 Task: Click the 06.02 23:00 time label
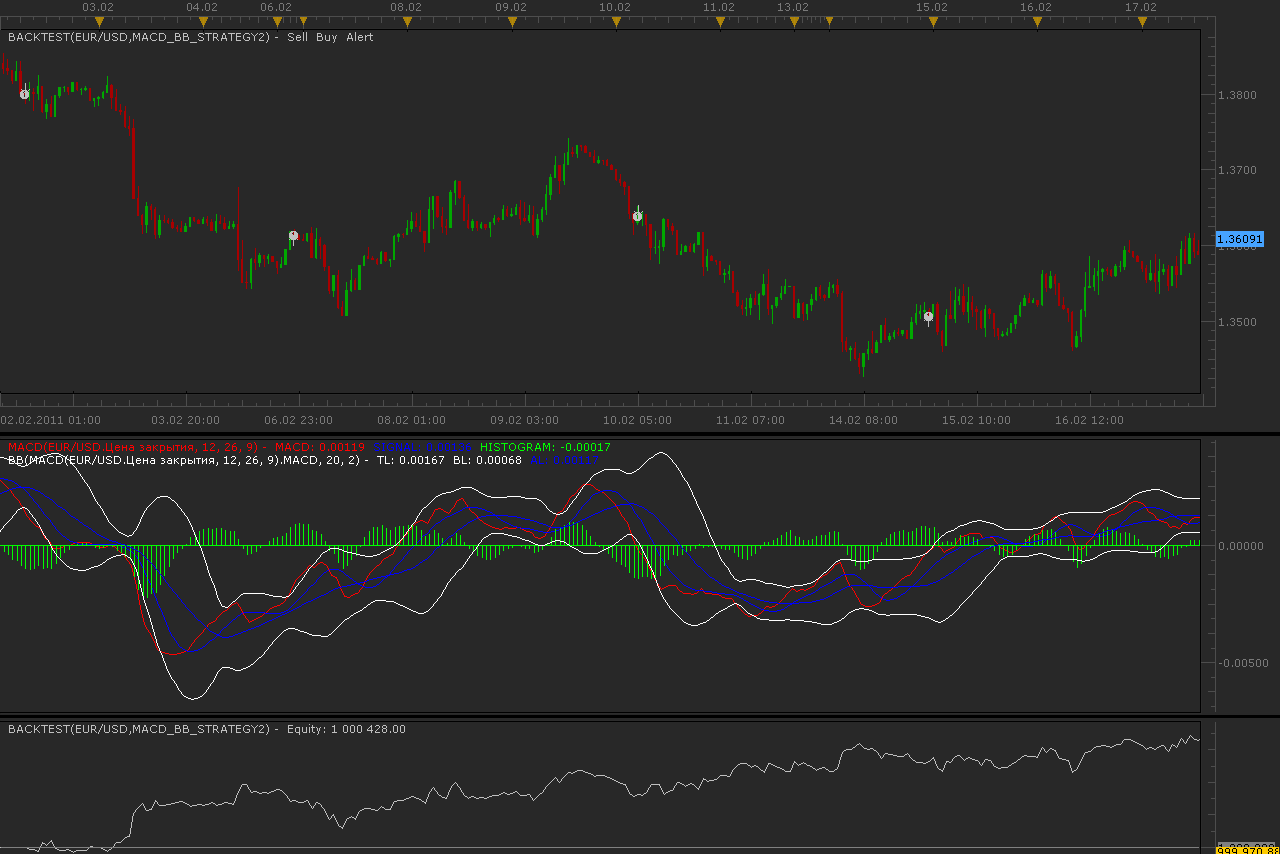click(298, 420)
